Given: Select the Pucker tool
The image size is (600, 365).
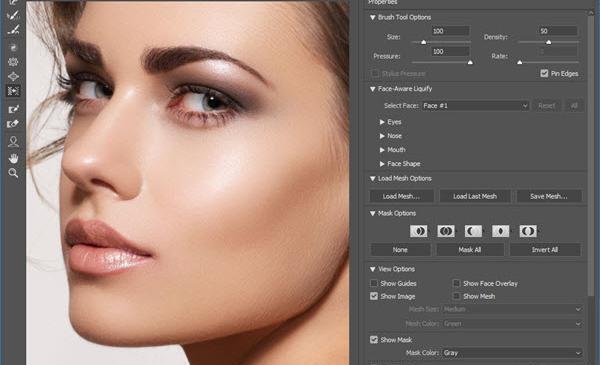Looking at the screenshot, I should (x=13, y=62).
